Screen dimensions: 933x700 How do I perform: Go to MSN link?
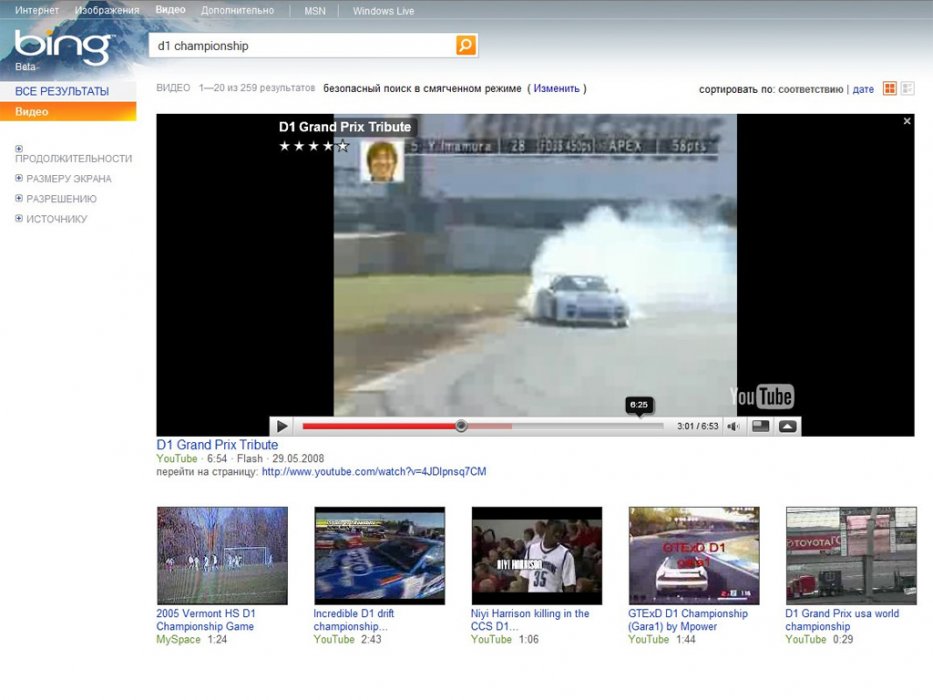point(315,11)
